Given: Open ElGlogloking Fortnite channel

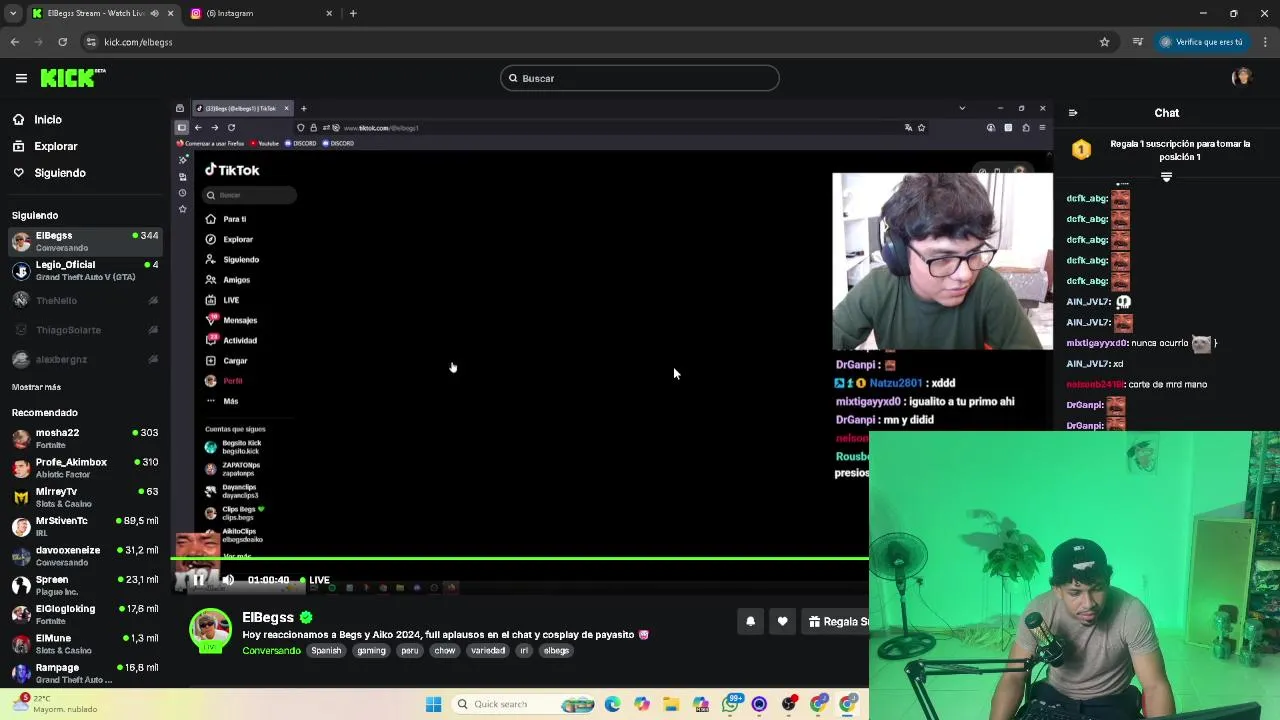Looking at the screenshot, I should pos(85,614).
